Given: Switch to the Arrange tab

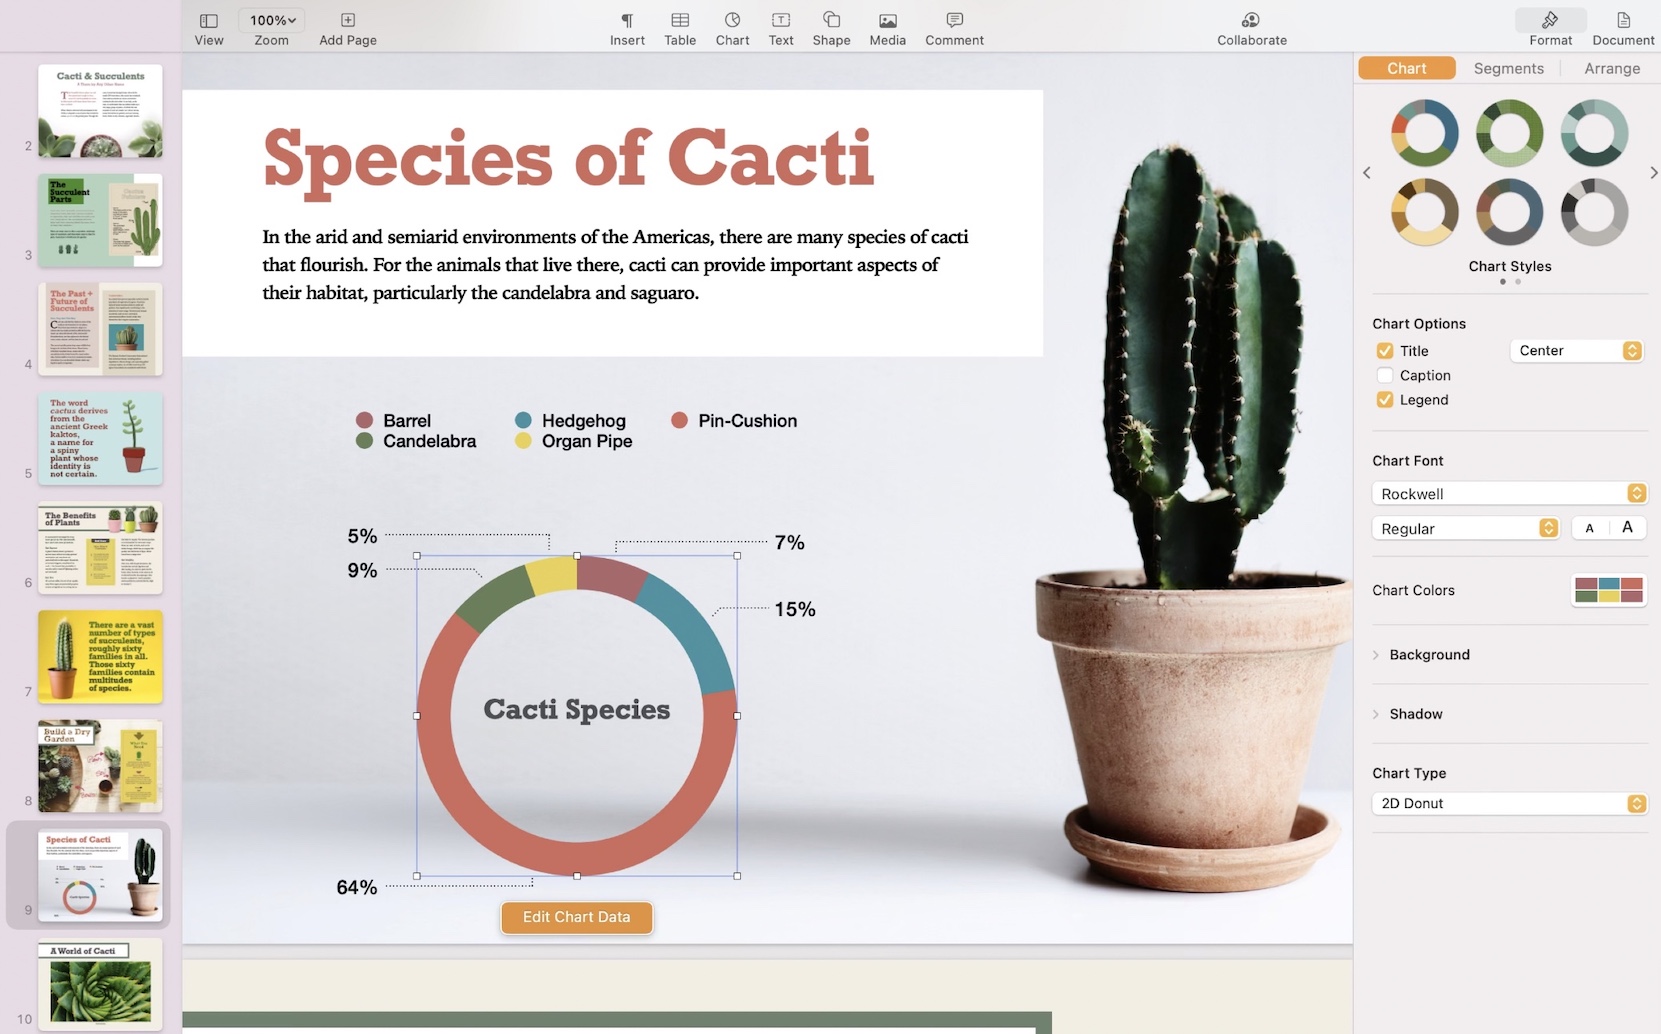Looking at the screenshot, I should pyautogui.click(x=1612, y=68).
